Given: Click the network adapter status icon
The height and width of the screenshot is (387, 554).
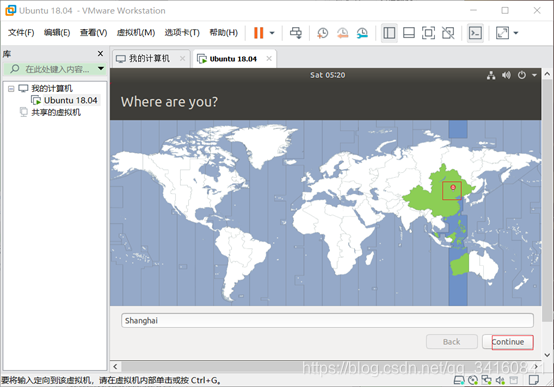Looking at the screenshot, I should 487,380.
